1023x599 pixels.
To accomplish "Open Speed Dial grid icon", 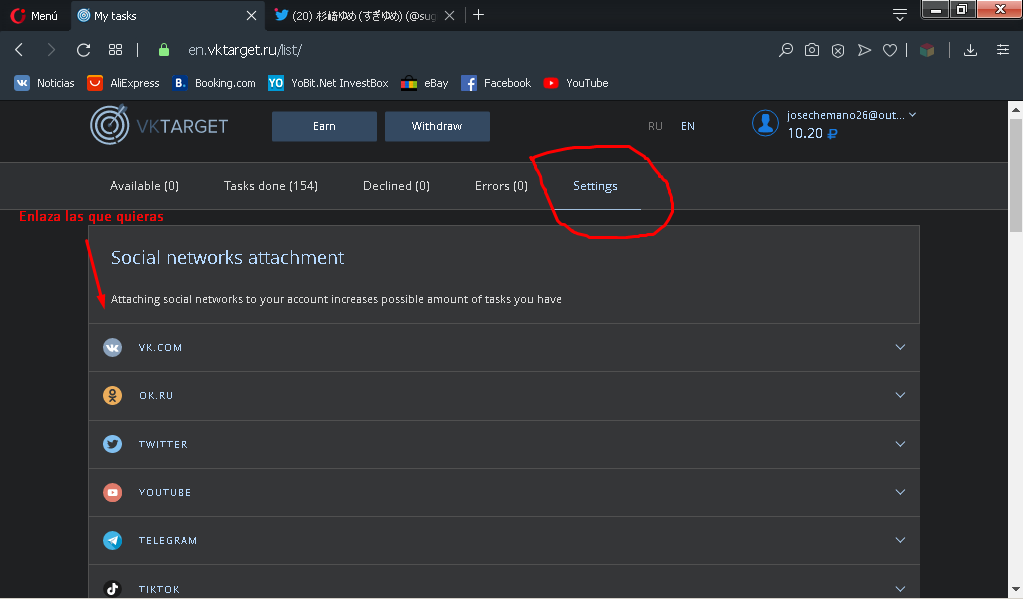I will tap(115, 50).
